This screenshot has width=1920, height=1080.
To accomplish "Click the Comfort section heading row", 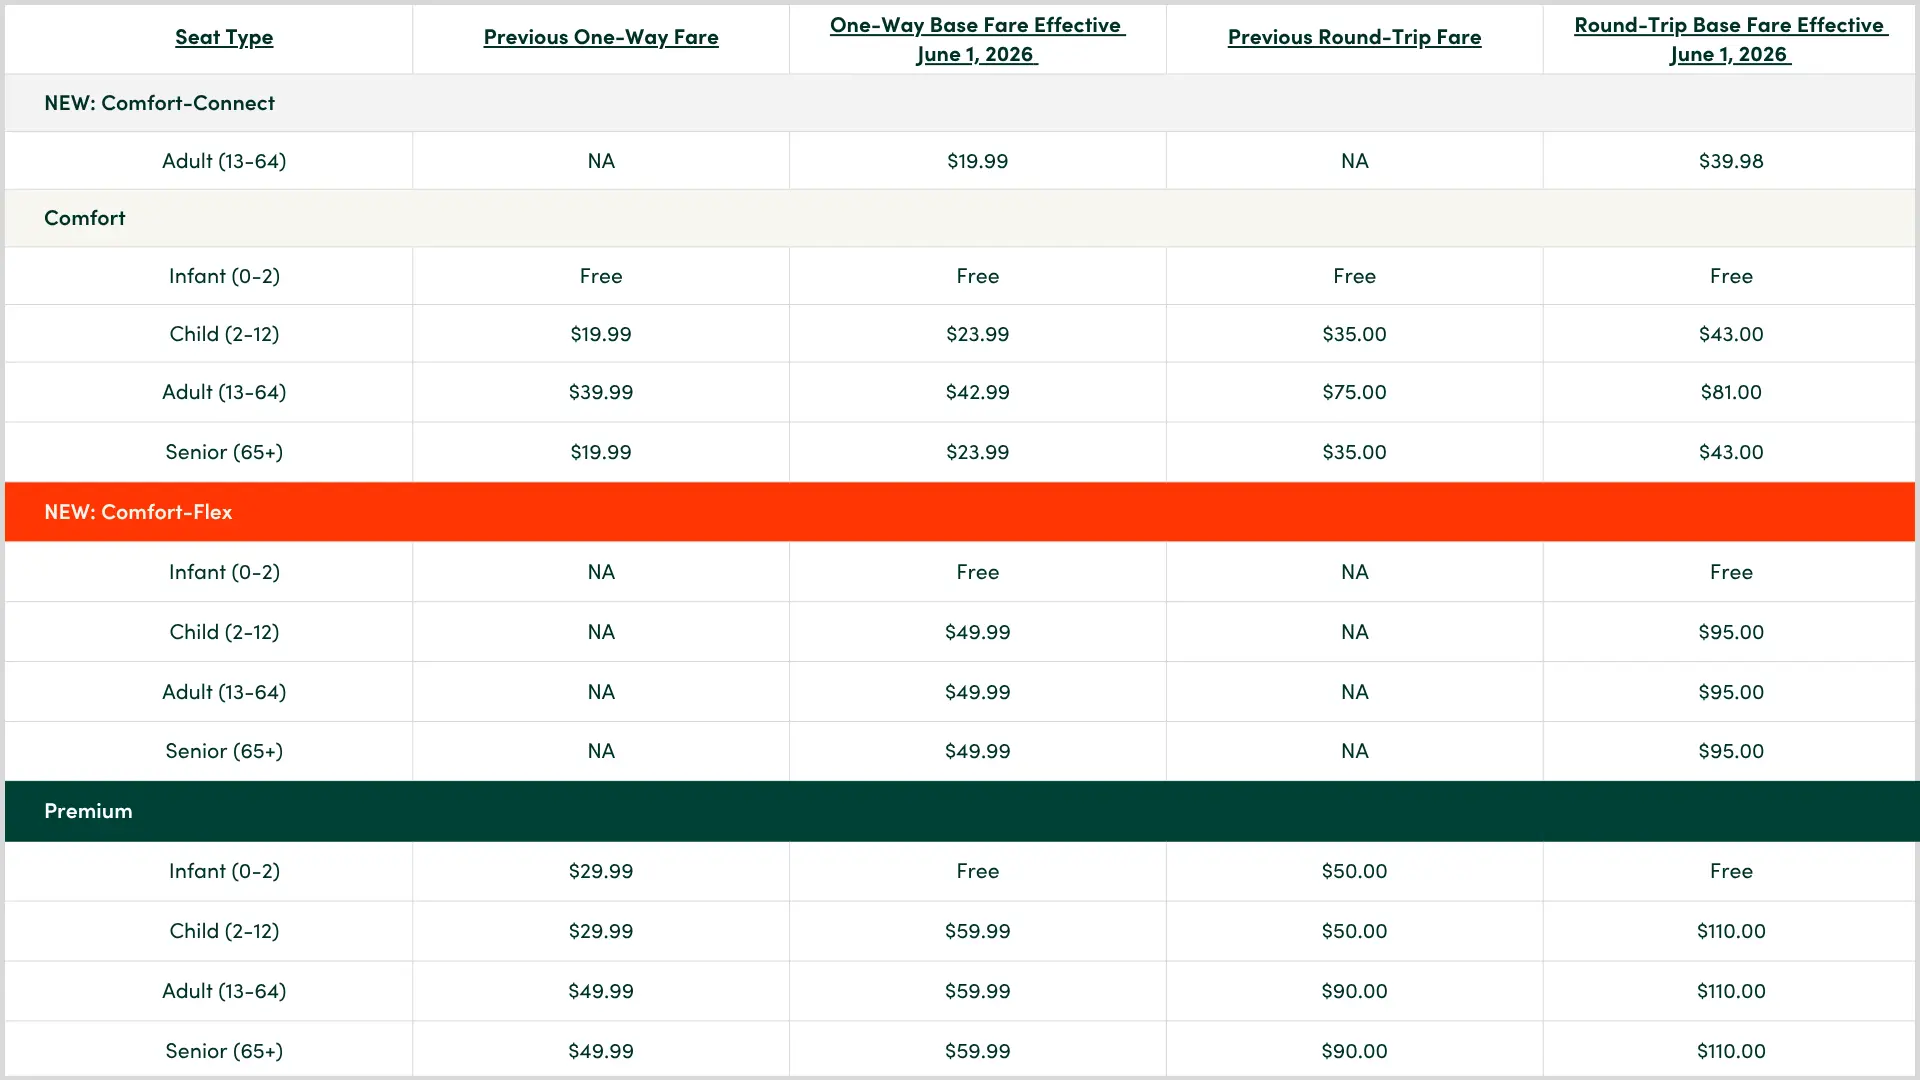I will 960,218.
